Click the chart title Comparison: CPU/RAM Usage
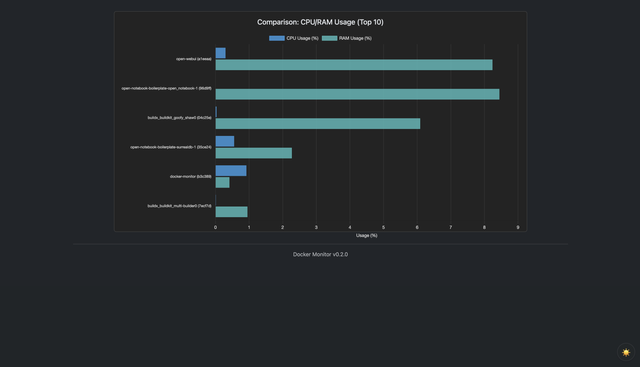Viewport: 640px width, 367px height. coord(320,22)
